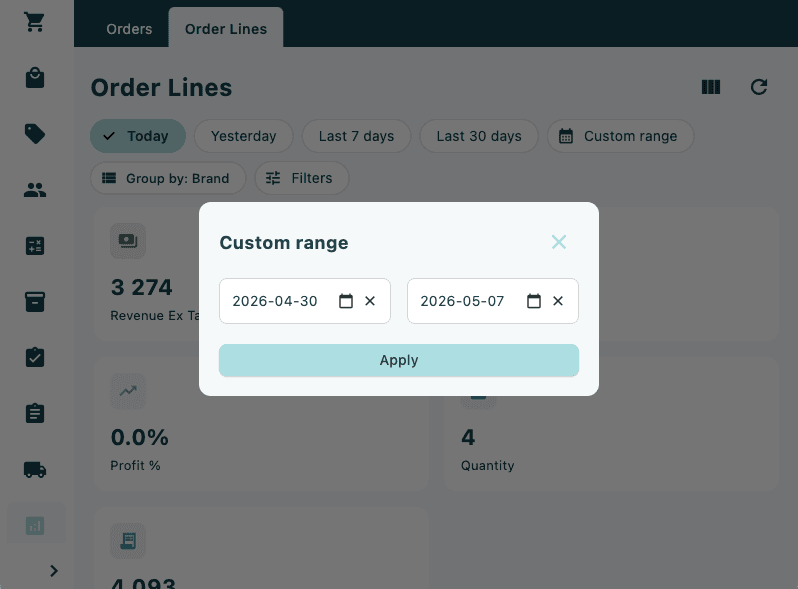
Task: Open the Custom range chip
Action: (x=620, y=136)
